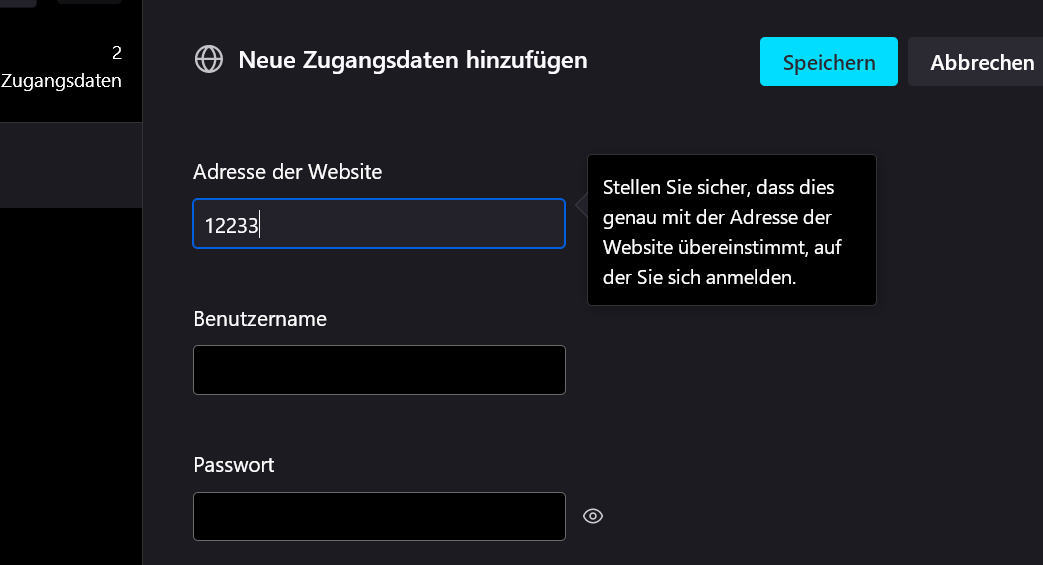This screenshot has width=1043, height=565.
Task: Click the "Benutzername" field label
Action: (259, 319)
